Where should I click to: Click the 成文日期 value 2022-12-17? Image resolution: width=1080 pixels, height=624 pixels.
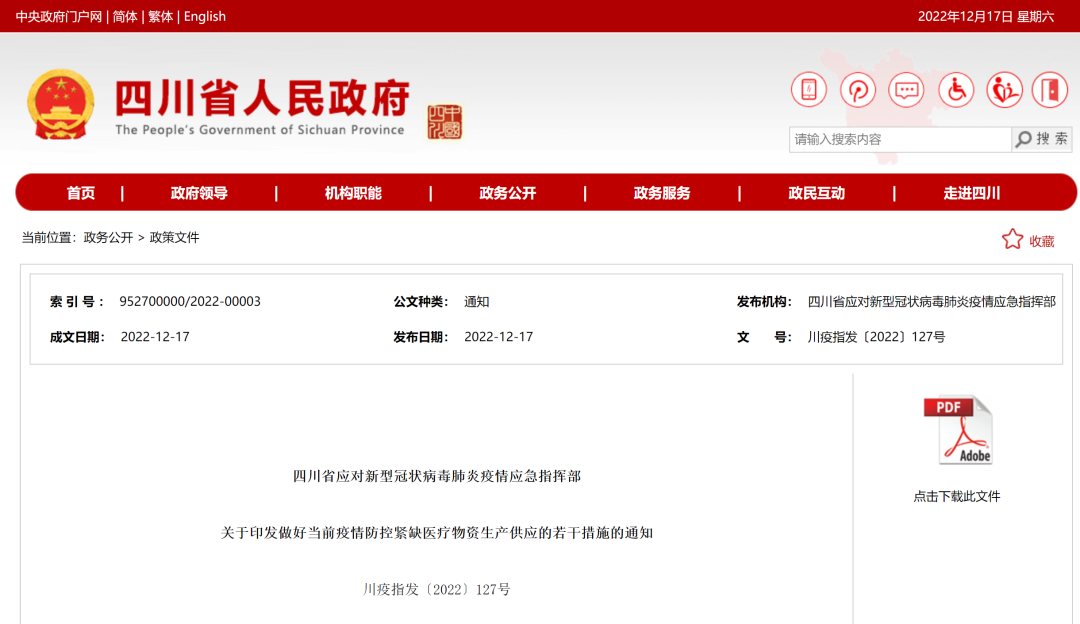click(155, 337)
